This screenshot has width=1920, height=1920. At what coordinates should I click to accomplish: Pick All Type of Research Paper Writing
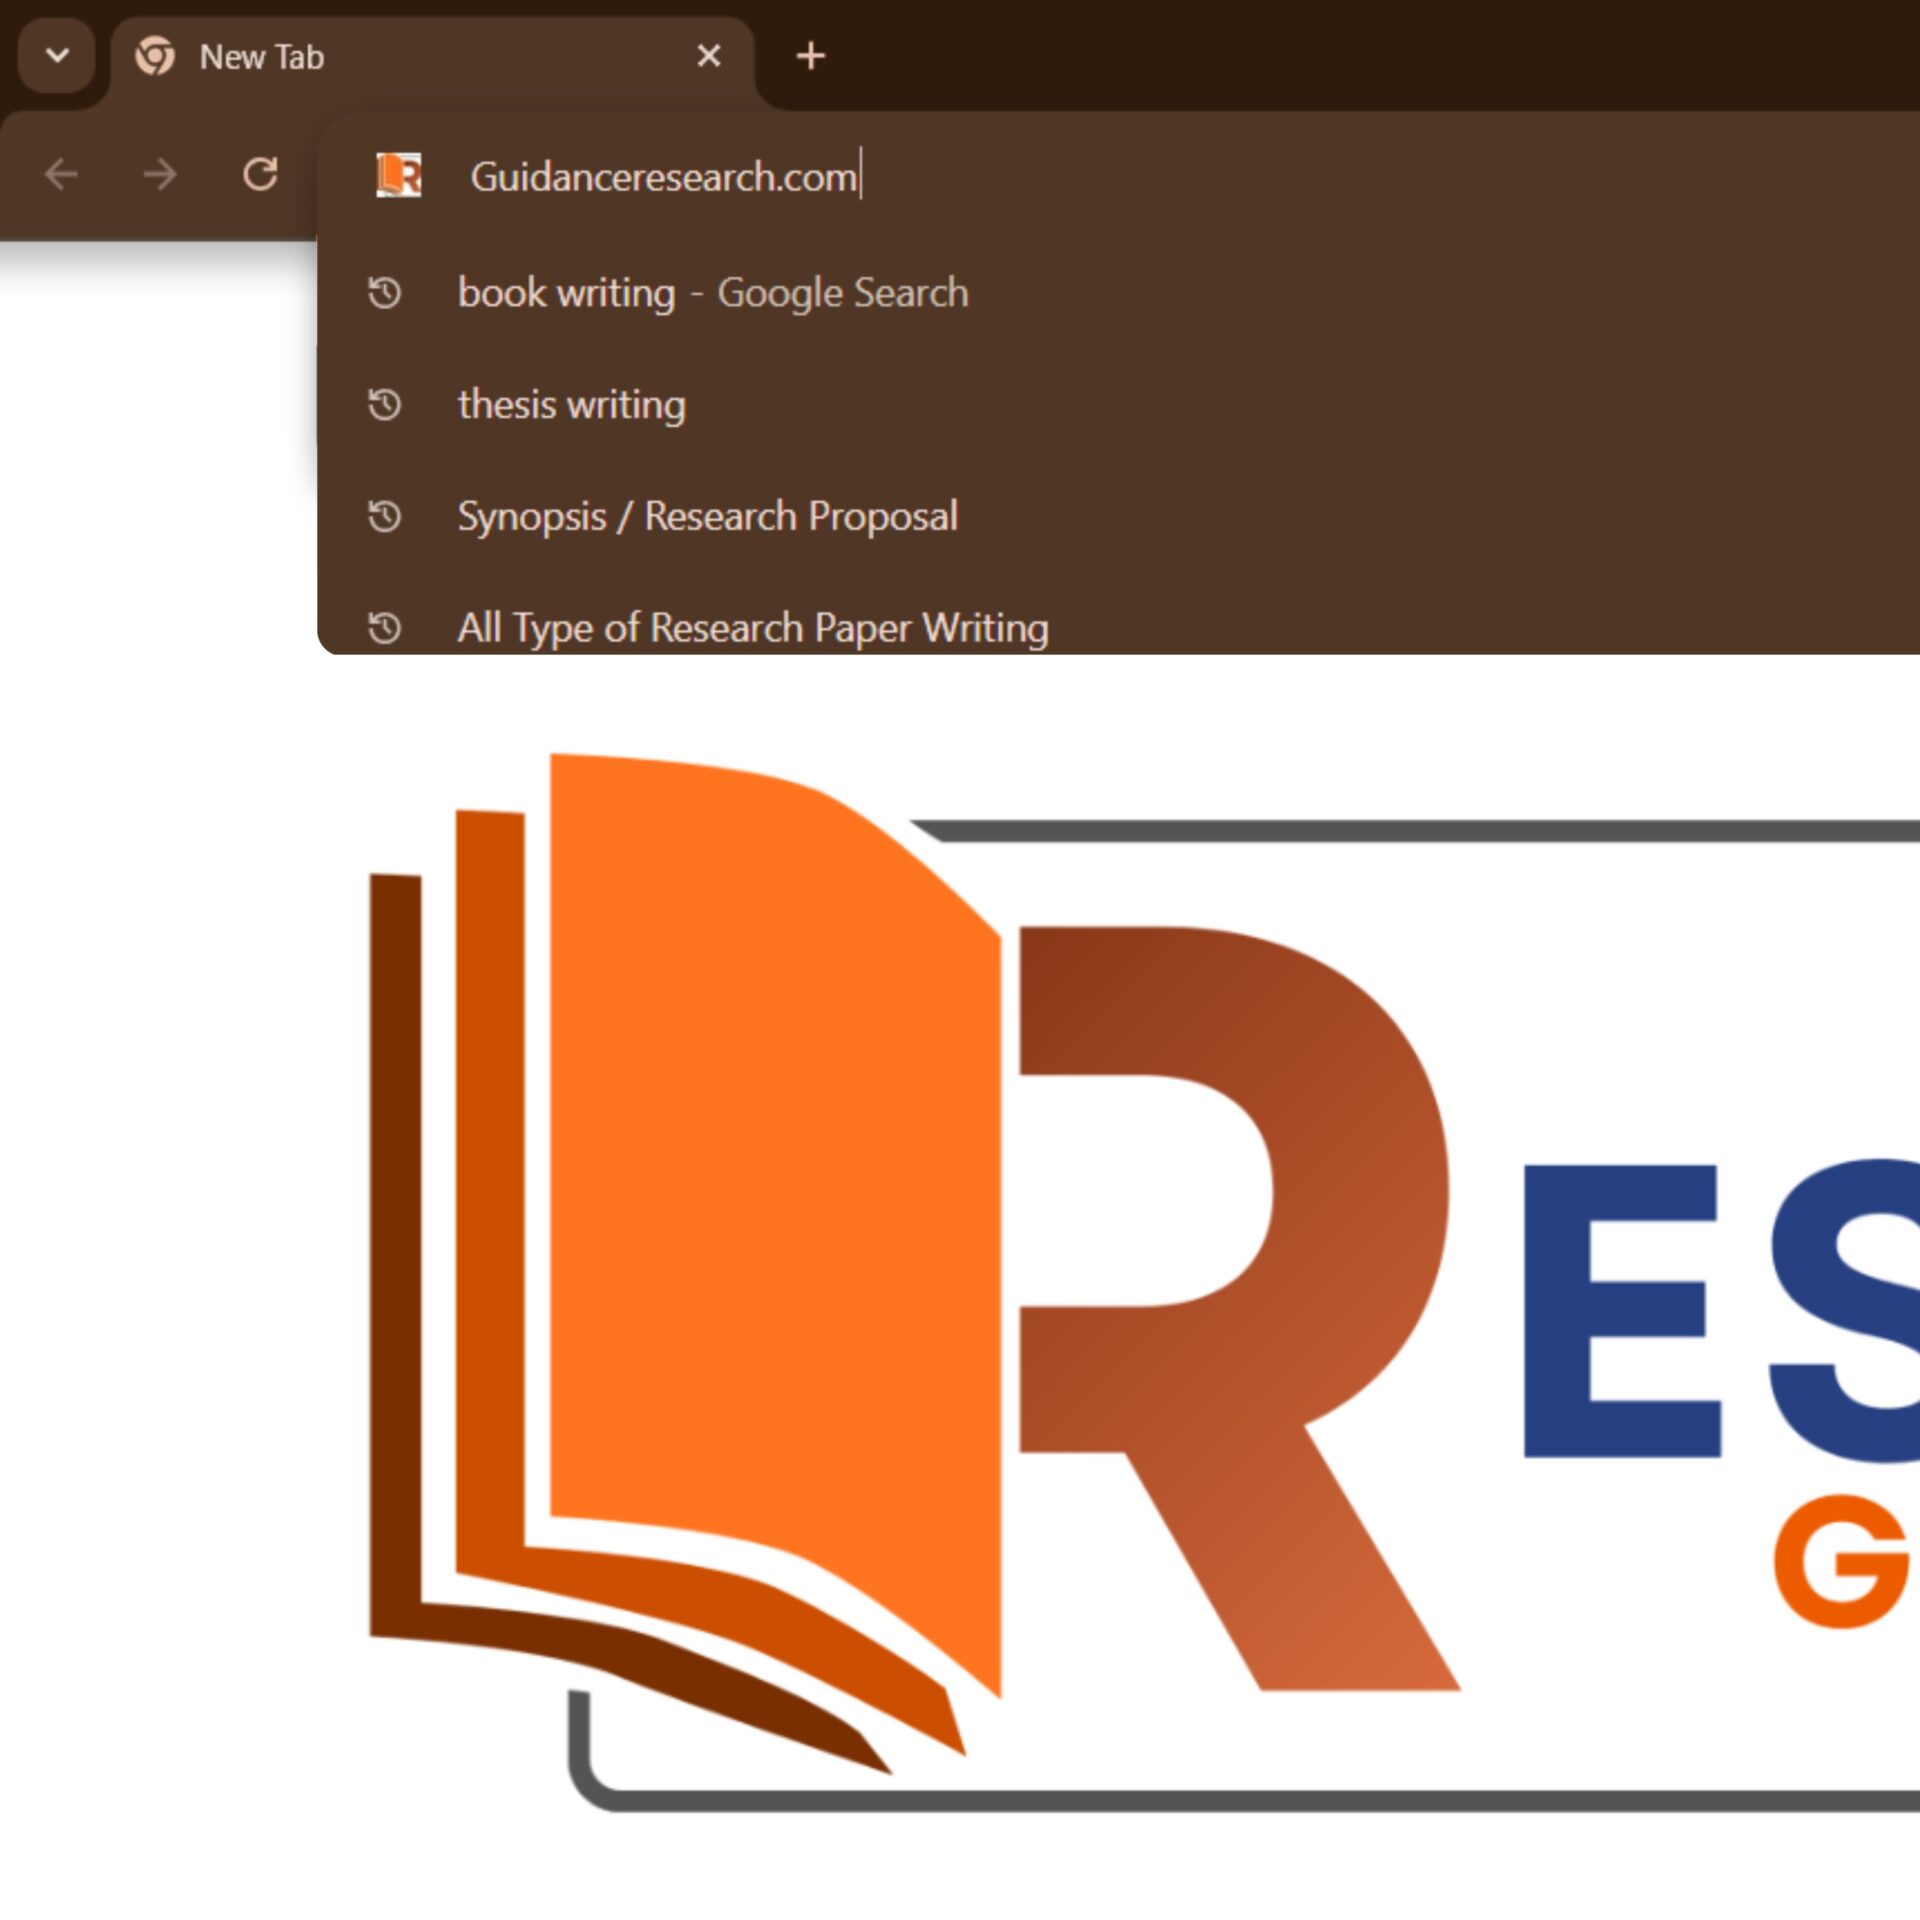tap(752, 628)
